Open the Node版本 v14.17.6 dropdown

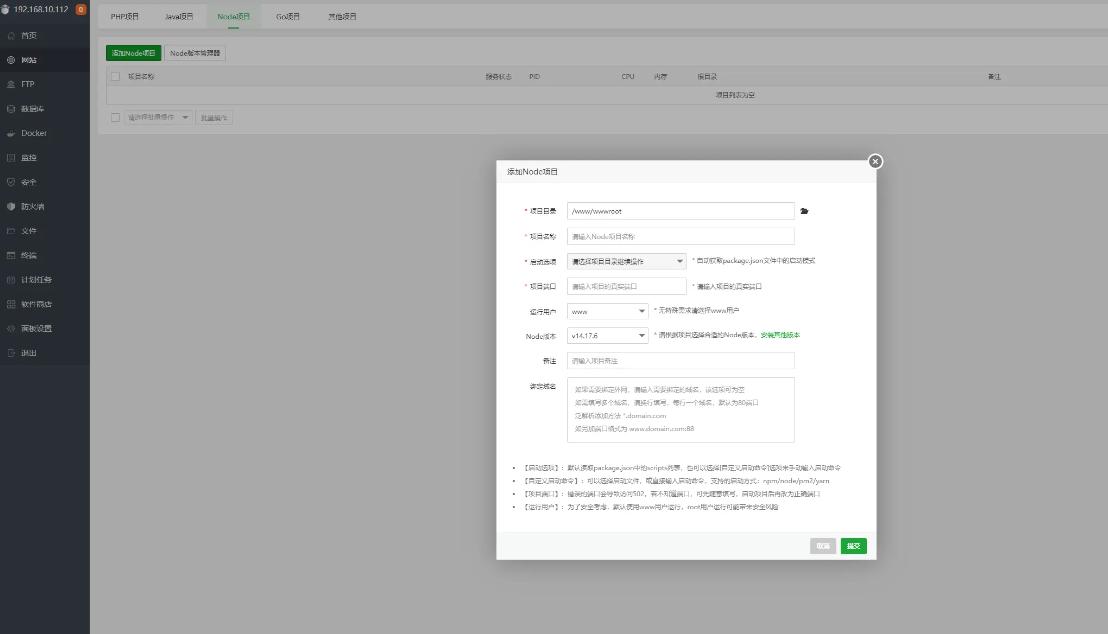coord(607,336)
